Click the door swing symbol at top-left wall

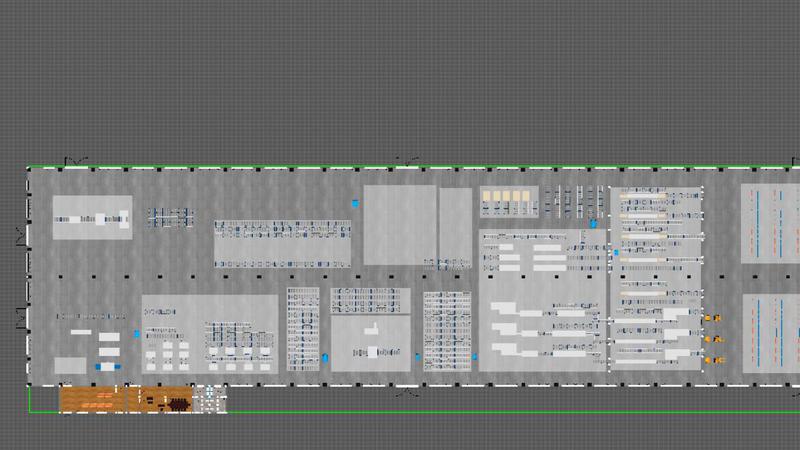pyautogui.click(x=75, y=161)
